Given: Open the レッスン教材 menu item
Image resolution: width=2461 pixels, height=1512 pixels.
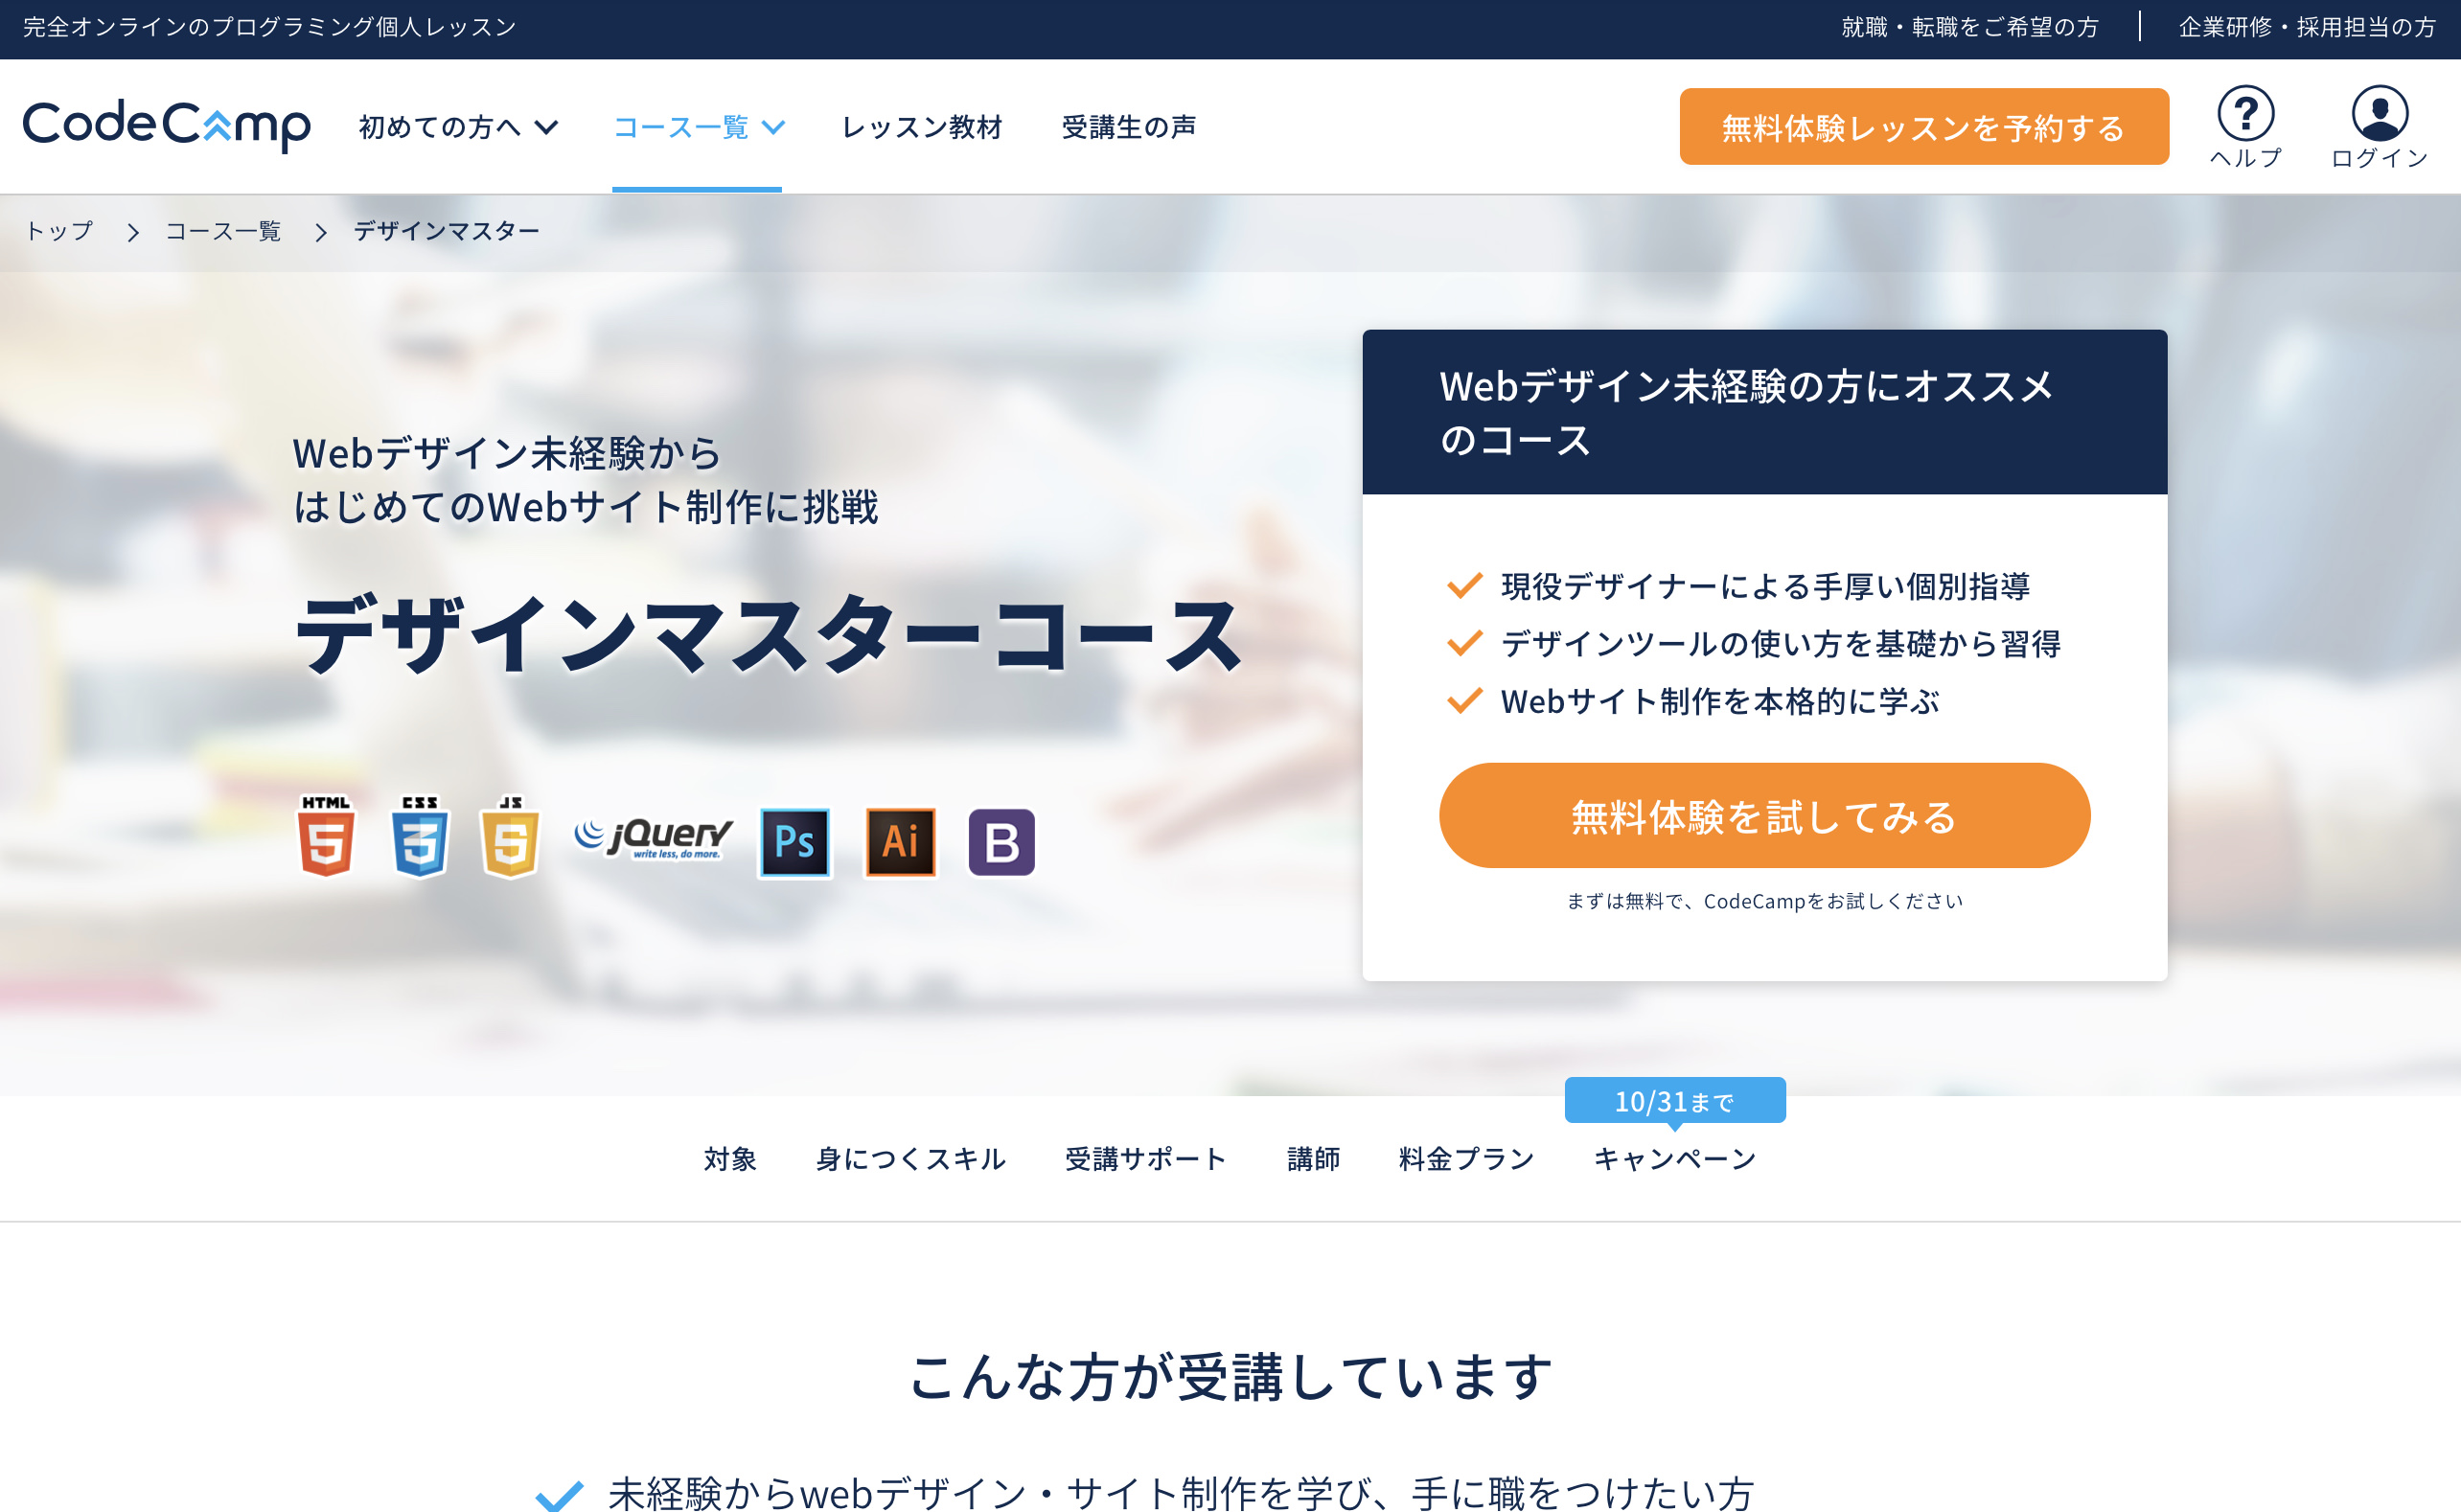Looking at the screenshot, I should pyautogui.click(x=922, y=127).
